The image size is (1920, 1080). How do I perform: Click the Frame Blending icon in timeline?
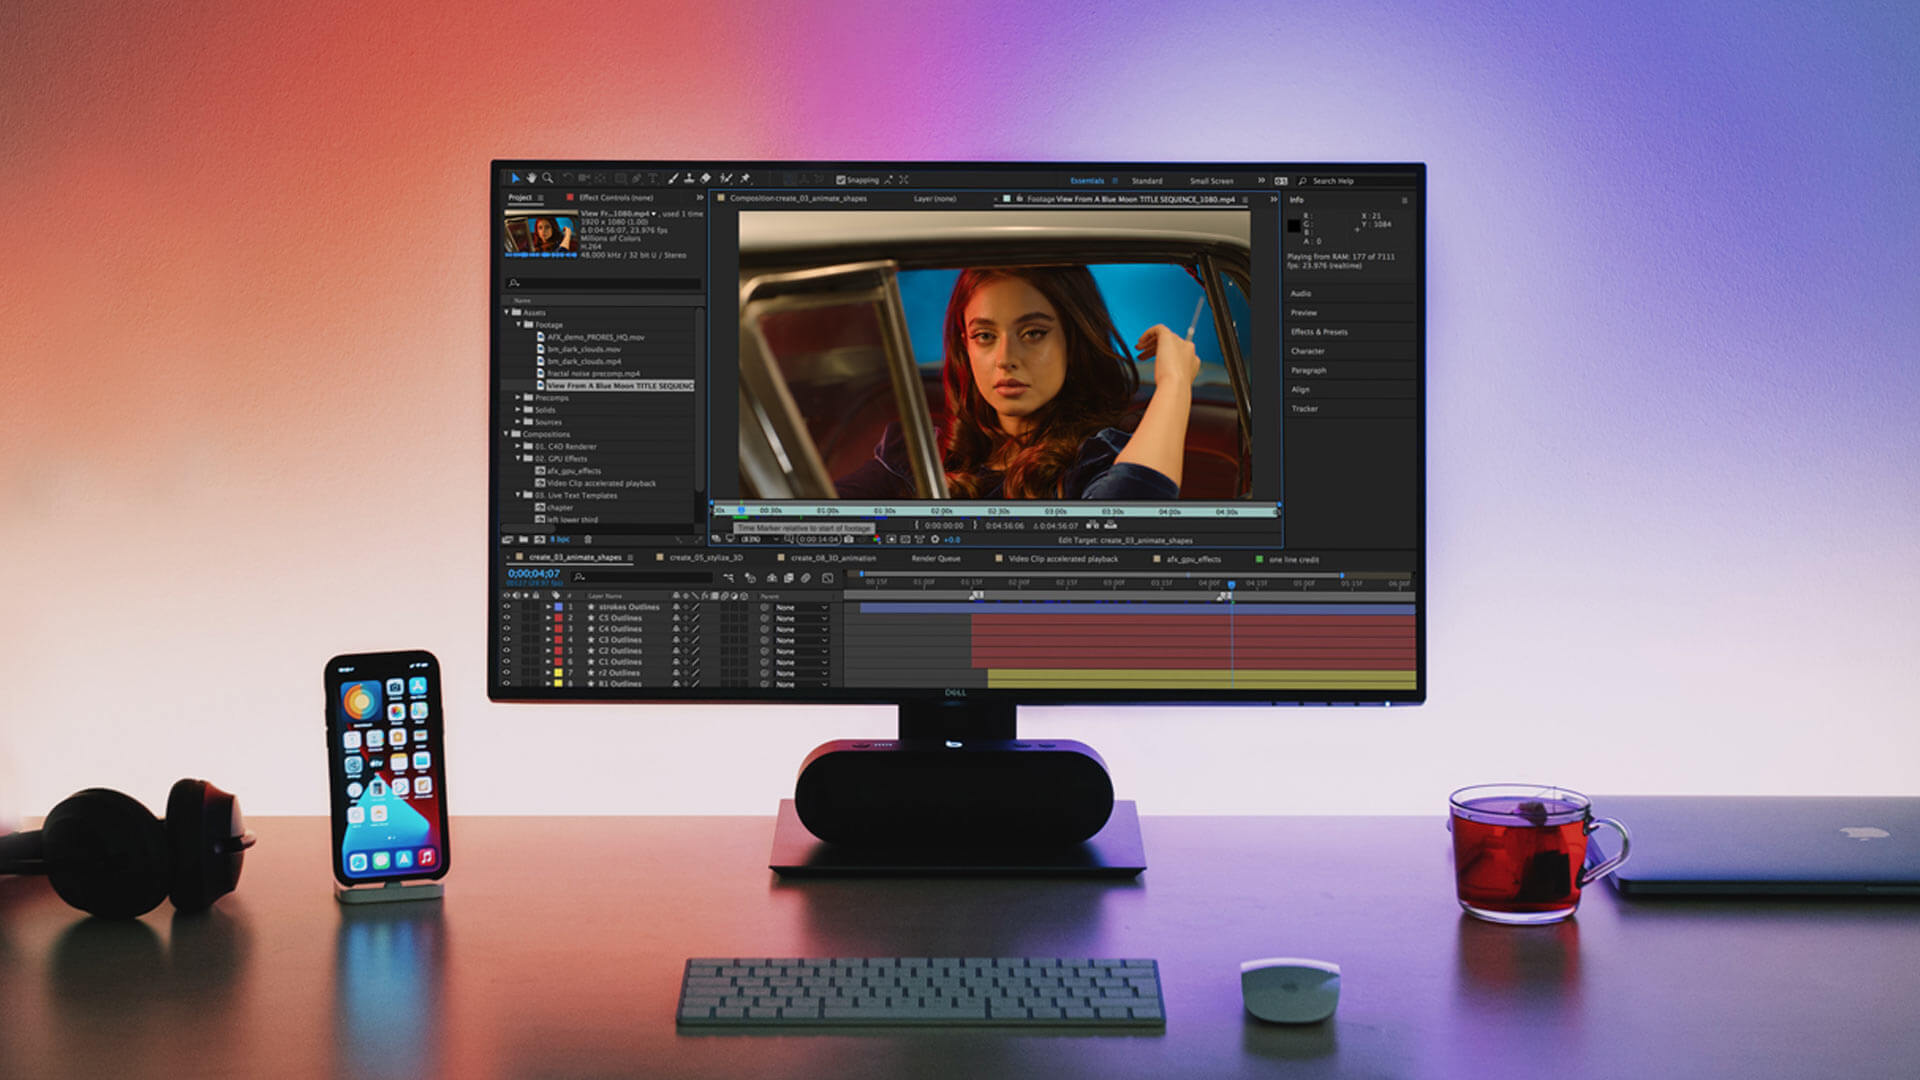tap(789, 578)
